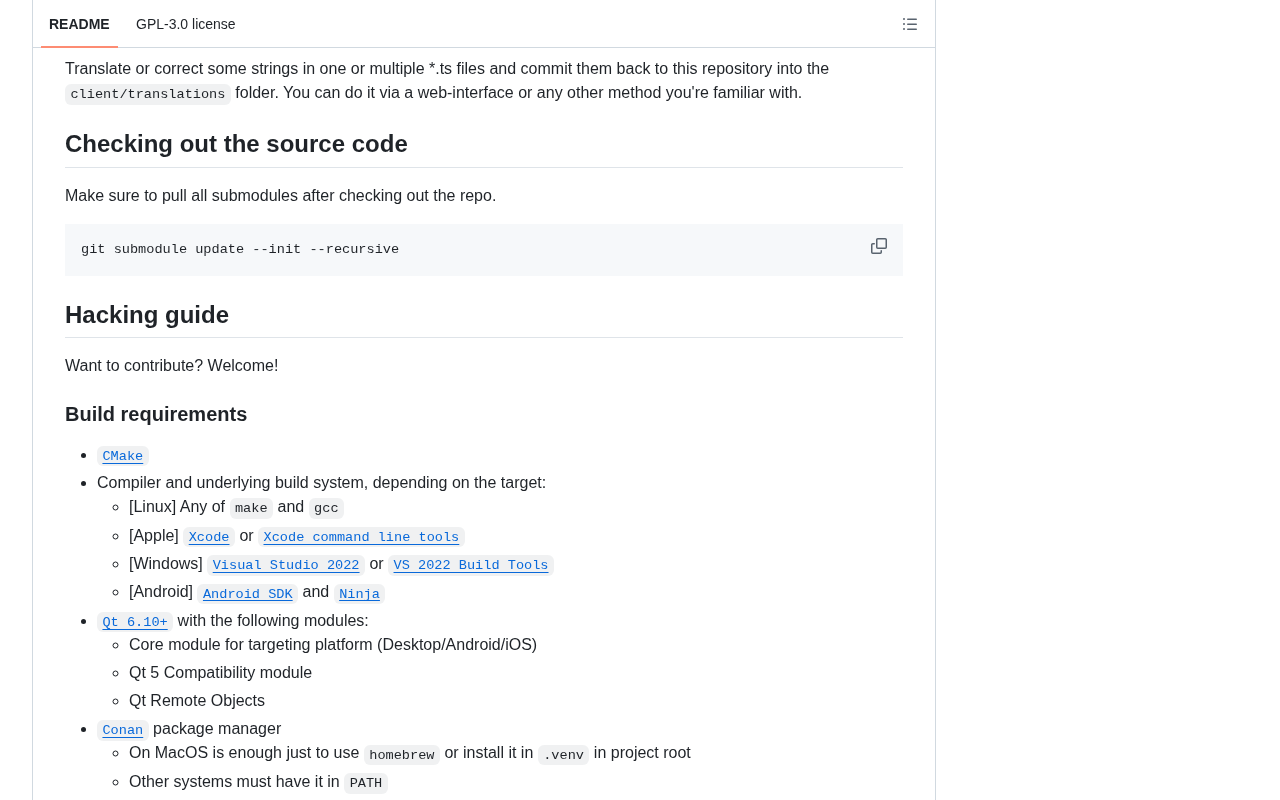This screenshot has width=1280, height=800.
Task: Switch to GPL-3.0 license tab
Action: [x=186, y=24]
